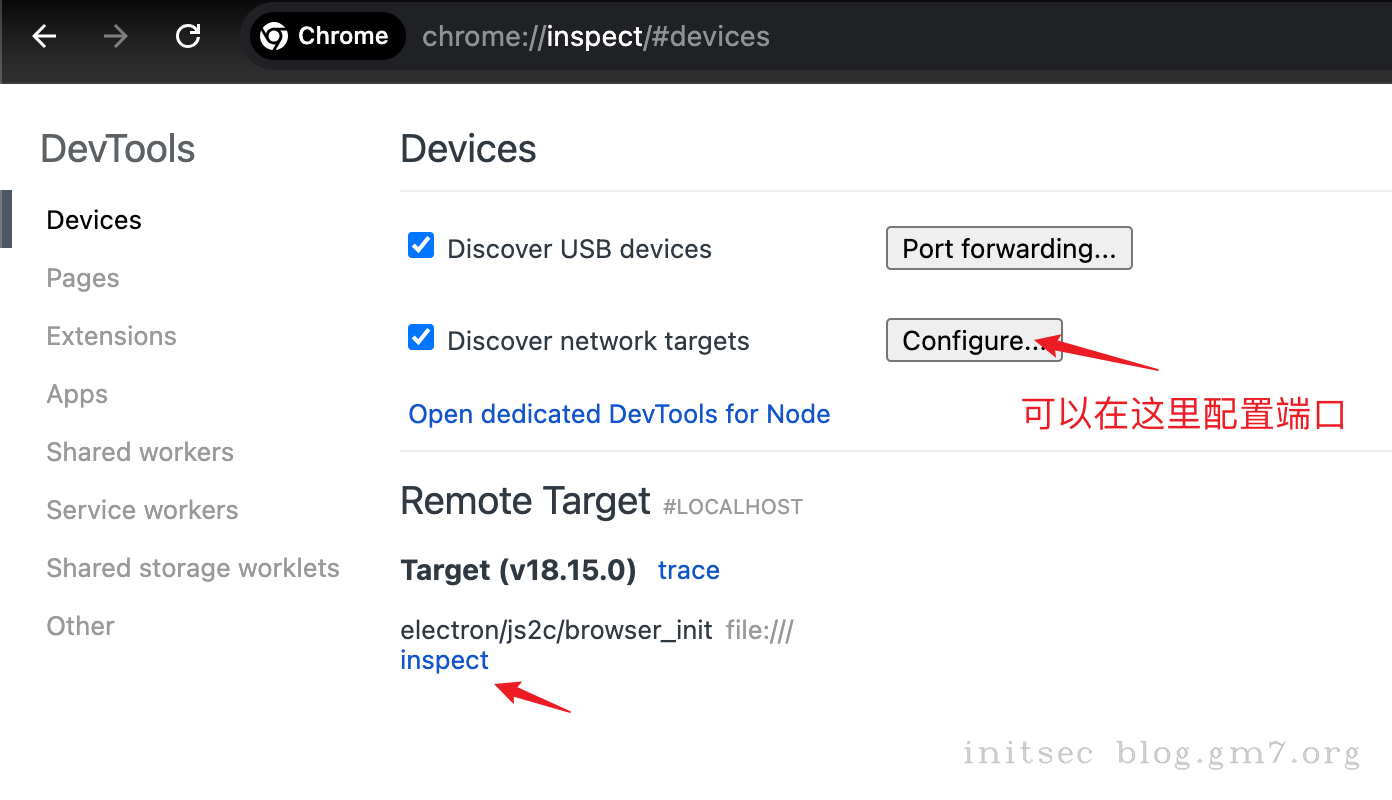Image resolution: width=1392 pixels, height=800 pixels.
Task: Select Shared storage worklets
Action: click(193, 568)
